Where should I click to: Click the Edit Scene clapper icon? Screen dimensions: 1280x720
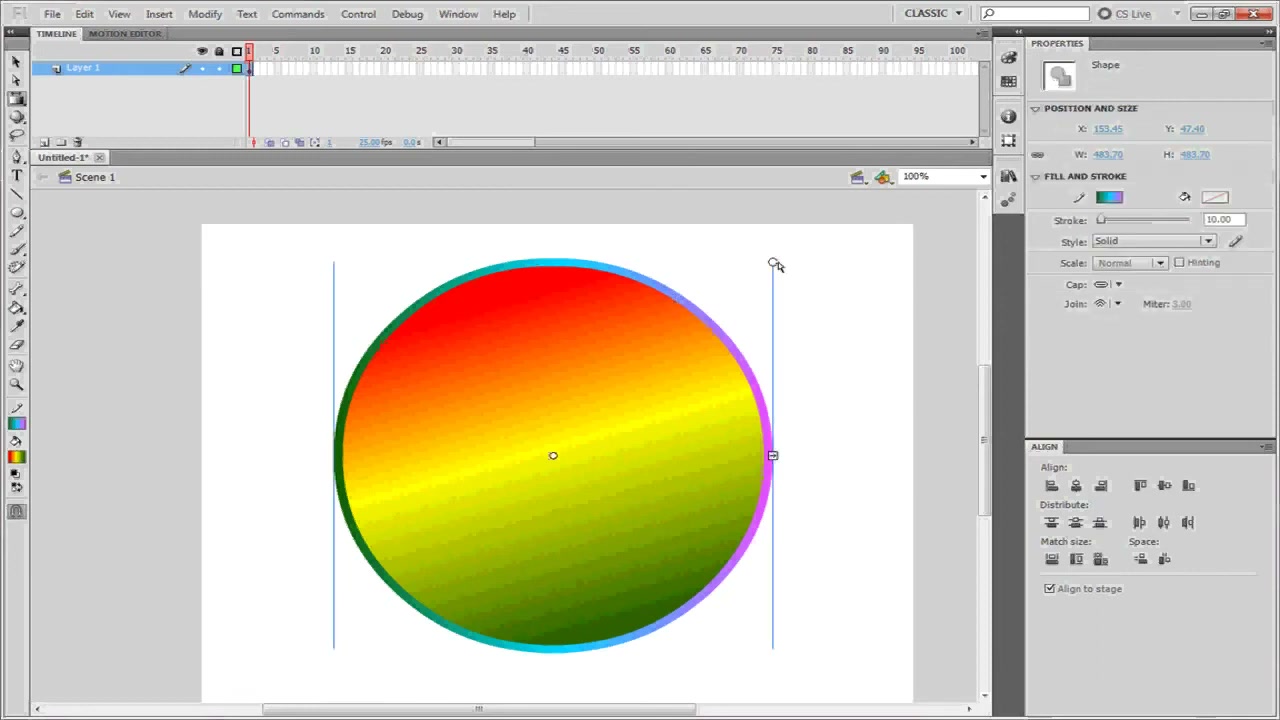tap(858, 177)
